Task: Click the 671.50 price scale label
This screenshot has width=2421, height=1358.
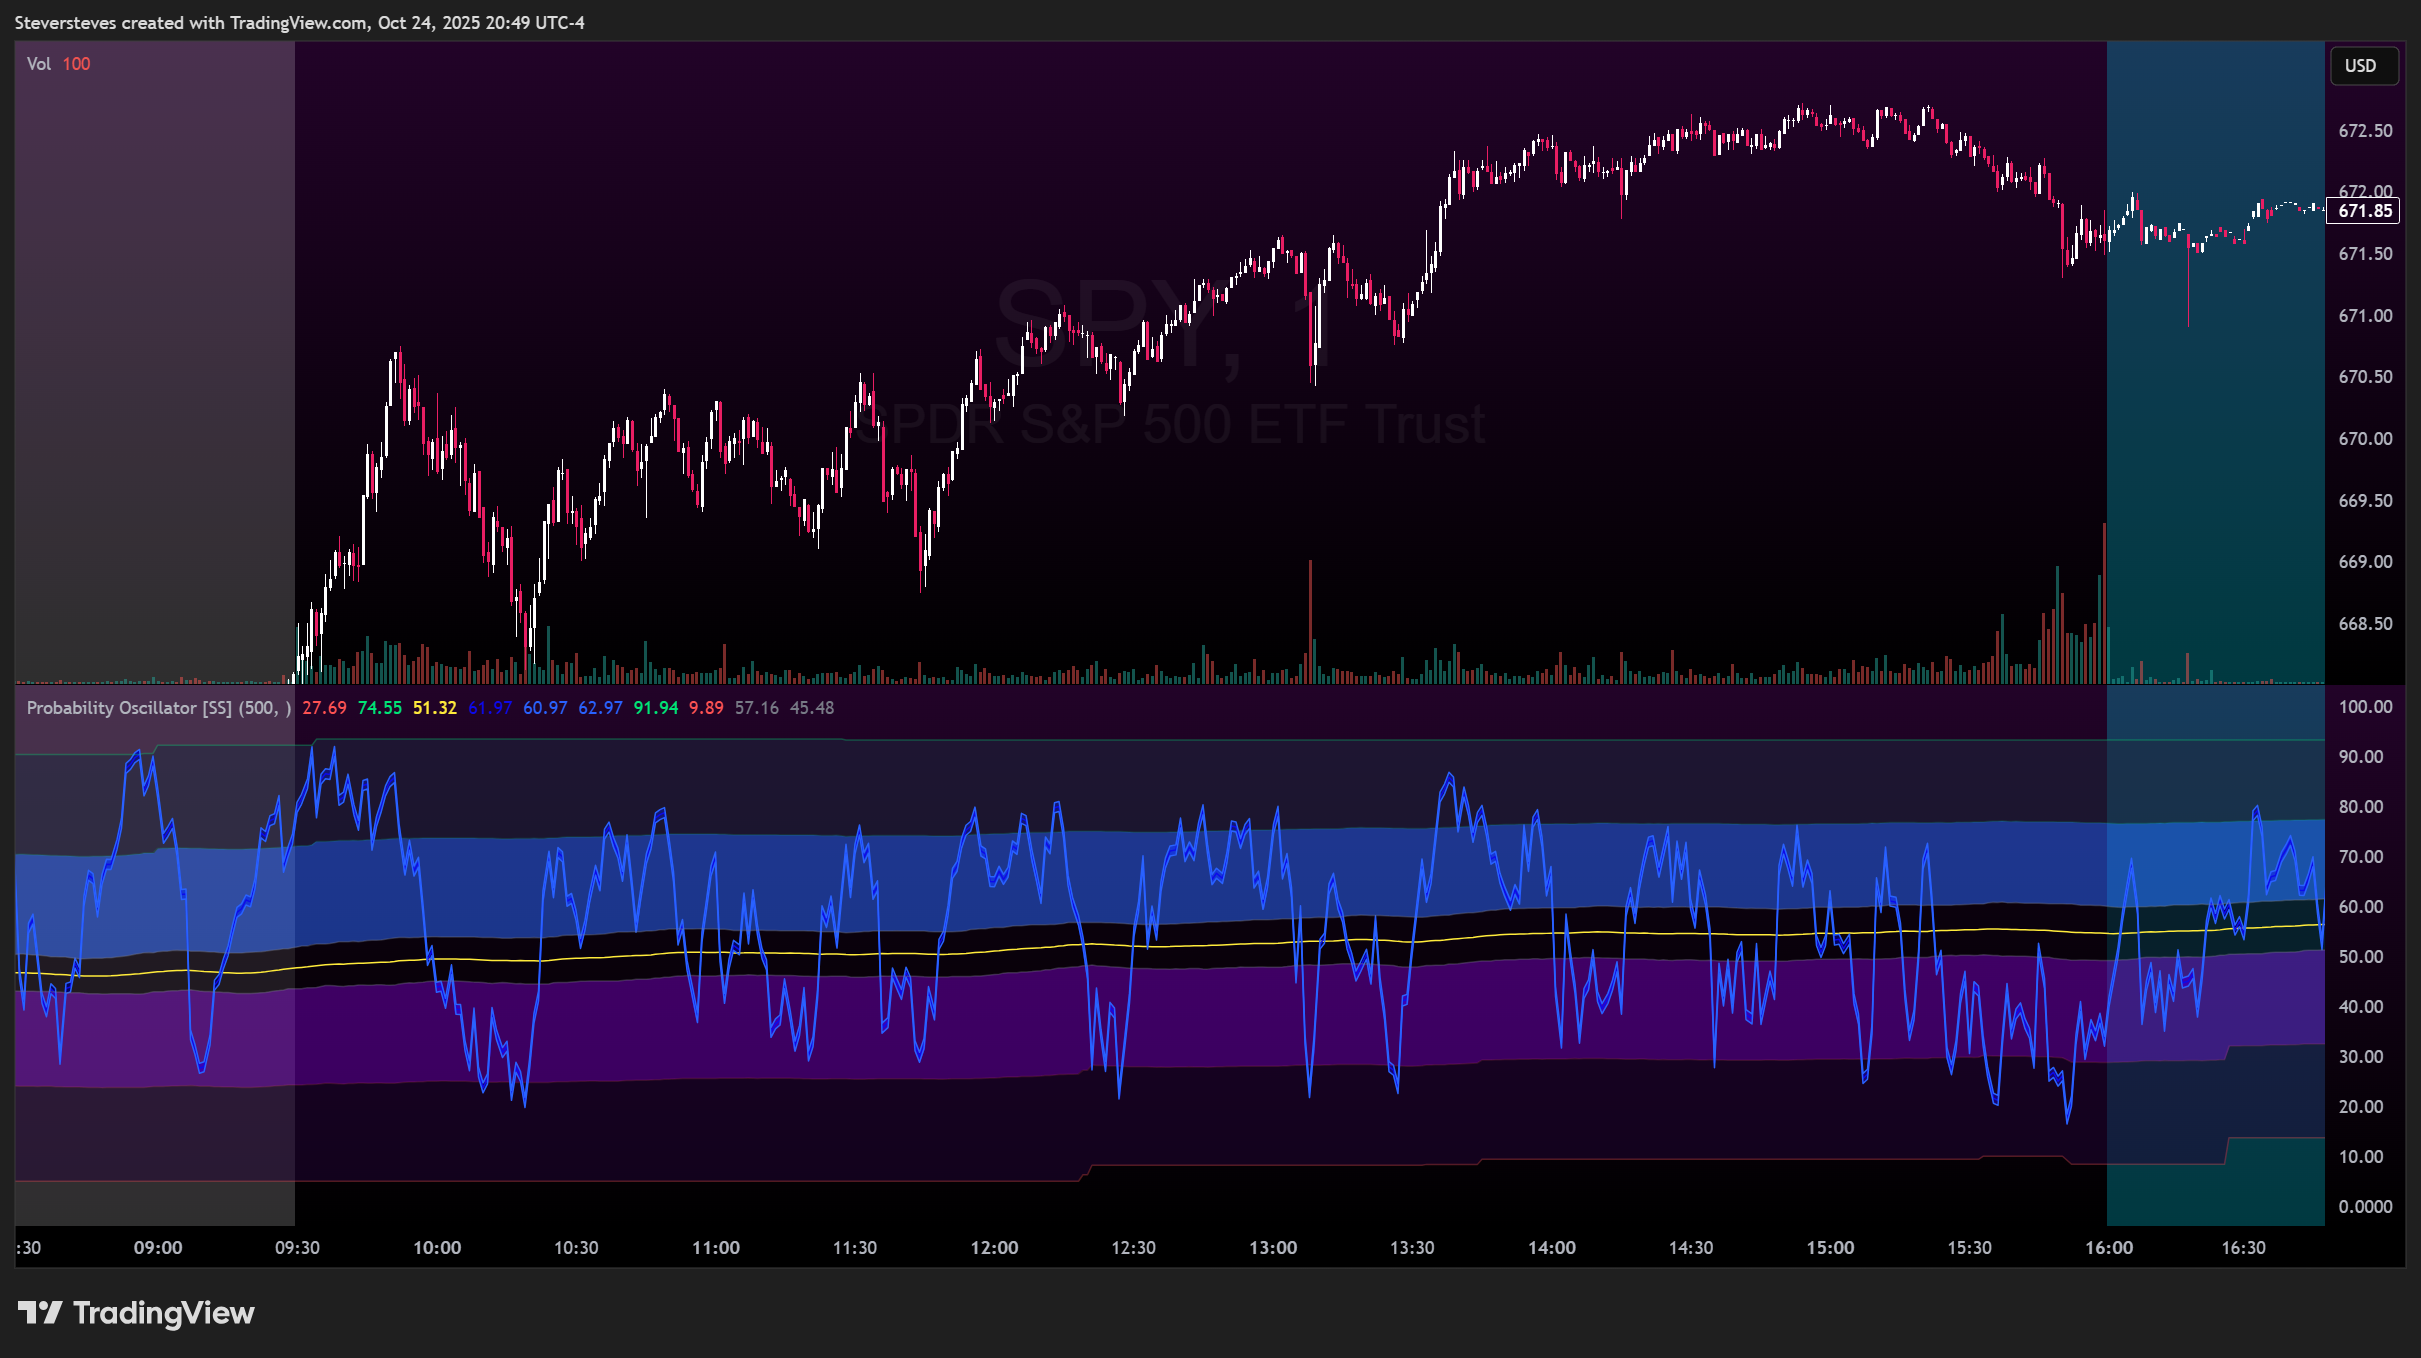Action: (2365, 254)
